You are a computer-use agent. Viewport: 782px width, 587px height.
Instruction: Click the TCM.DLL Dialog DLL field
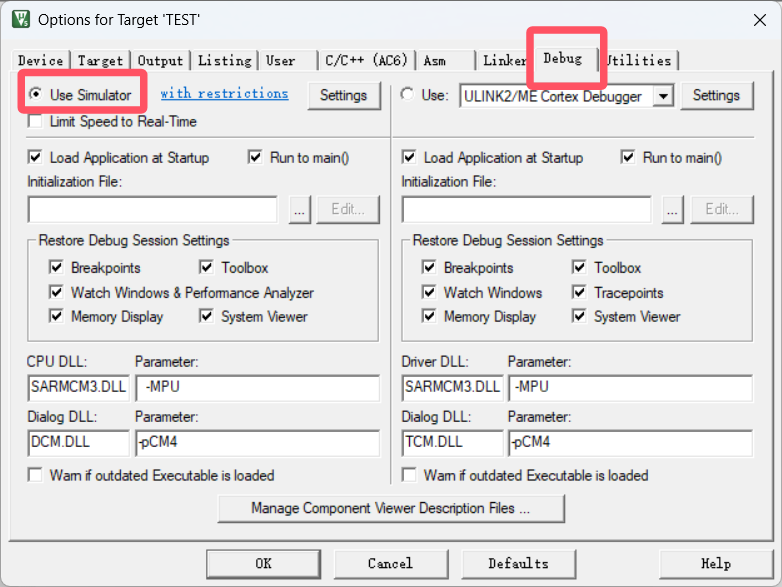(452, 443)
